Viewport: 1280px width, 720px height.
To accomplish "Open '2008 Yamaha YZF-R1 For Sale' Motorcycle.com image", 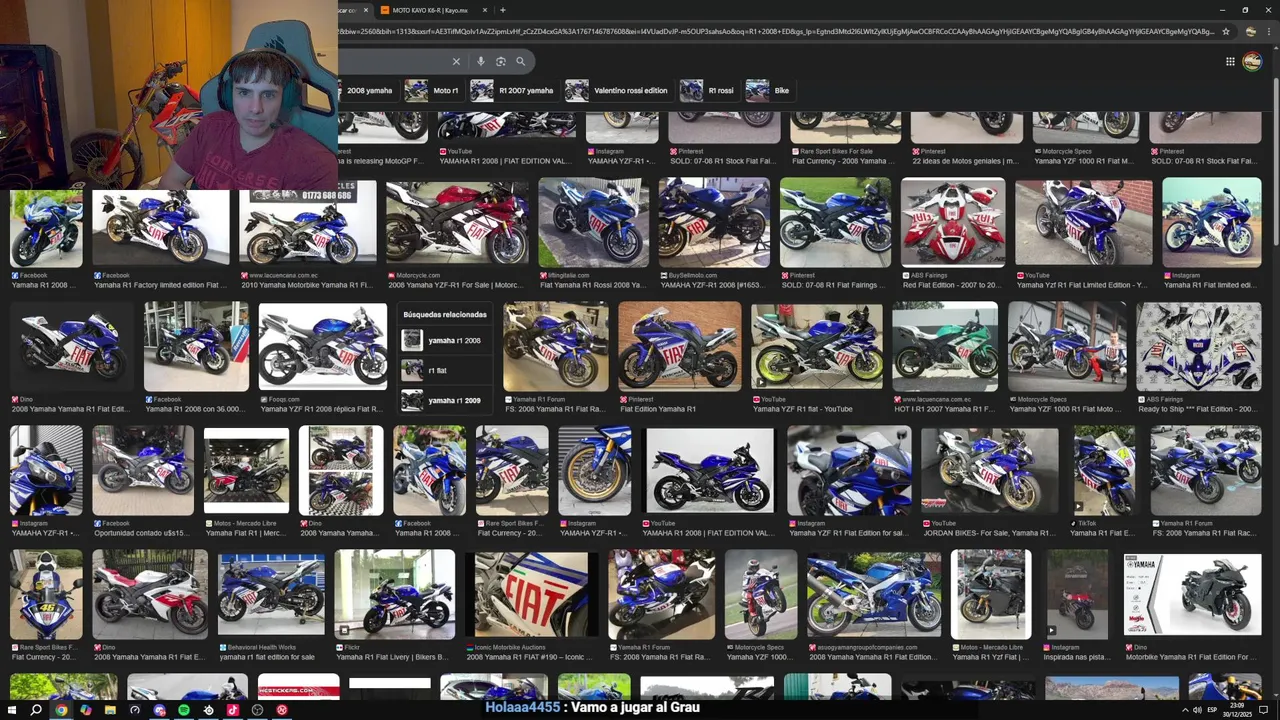I will [456, 224].
